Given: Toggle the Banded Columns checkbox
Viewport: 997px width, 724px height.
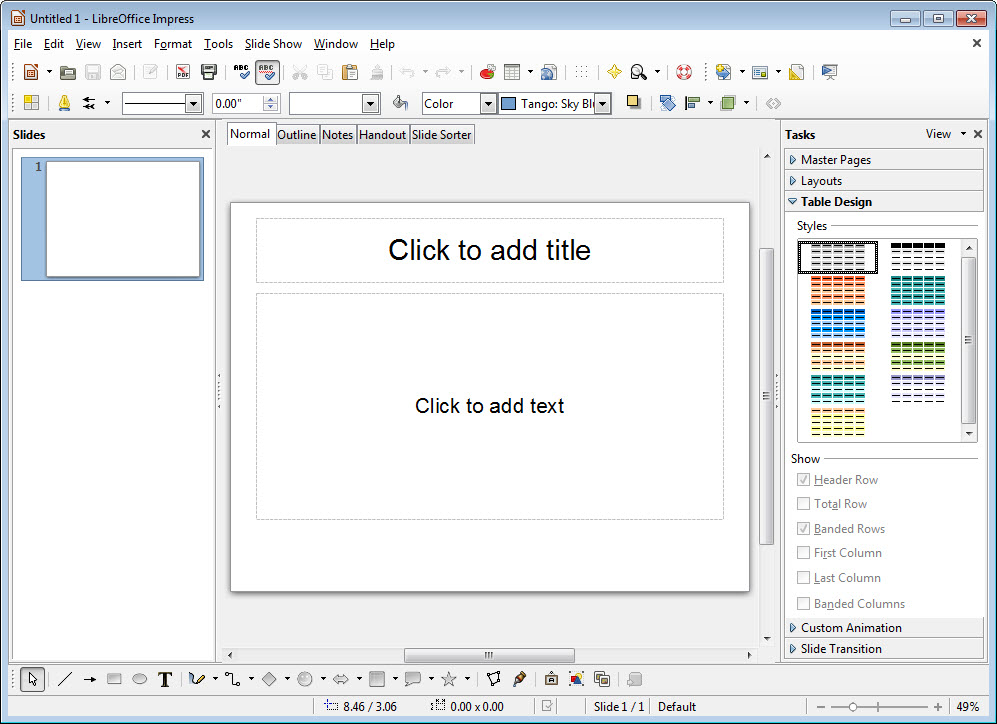Looking at the screenshot, I should [x=803, y=603].
